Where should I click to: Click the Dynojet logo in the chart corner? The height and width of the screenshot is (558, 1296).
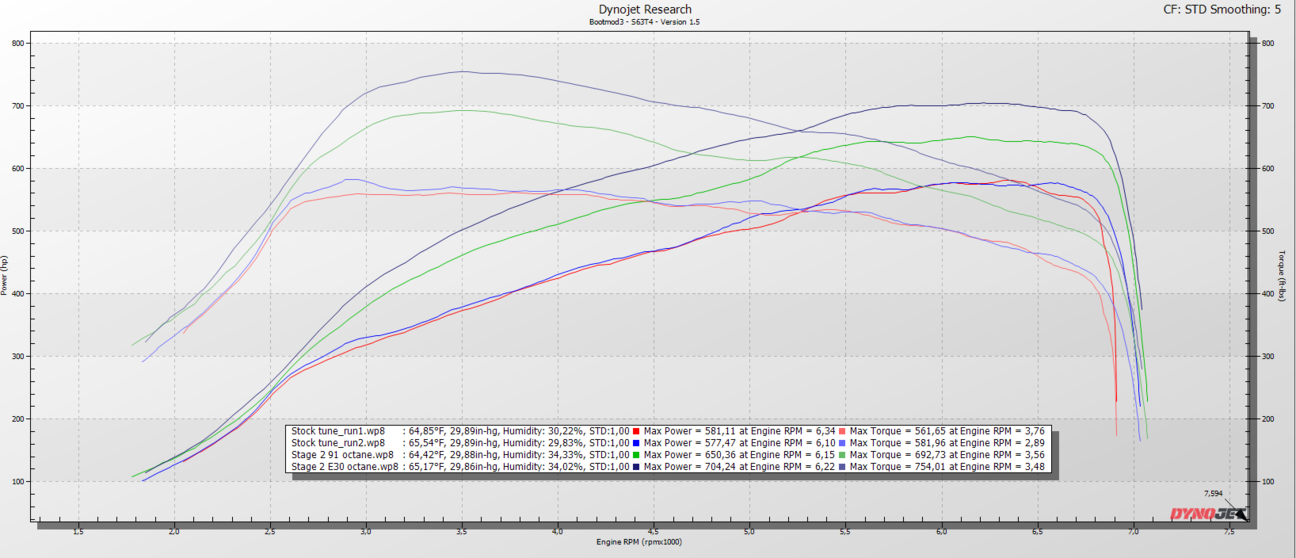(x=1209, y=515)
